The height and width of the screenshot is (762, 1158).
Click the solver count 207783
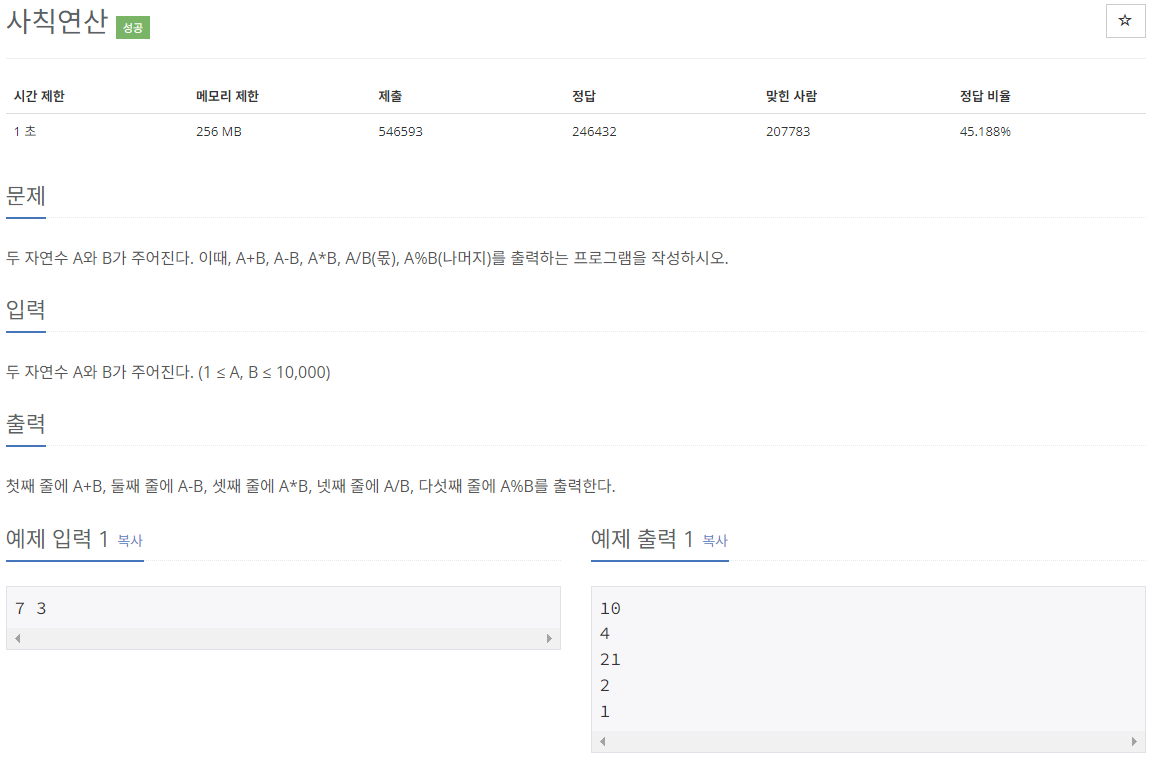tap(788, 131)
